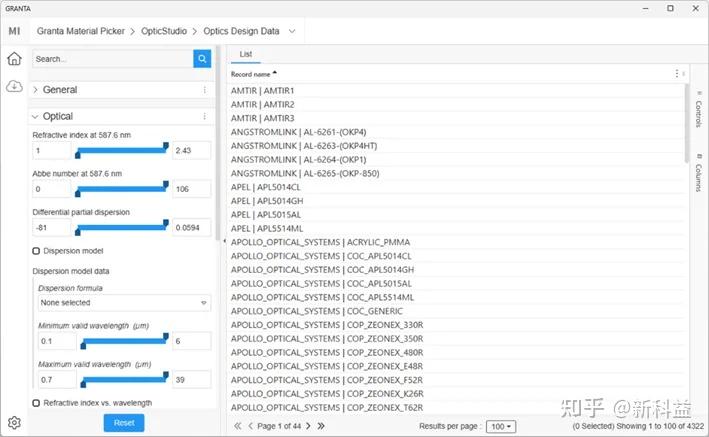The image size is (709, 437).
Task: Select record APEL | APL5014CL
Action: coord(265,187)
